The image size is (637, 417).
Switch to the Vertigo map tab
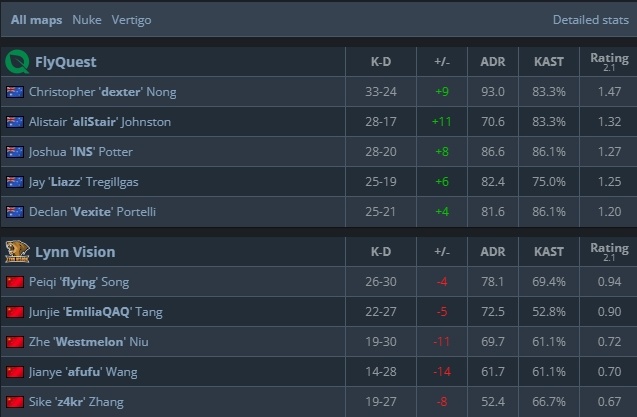131,20
